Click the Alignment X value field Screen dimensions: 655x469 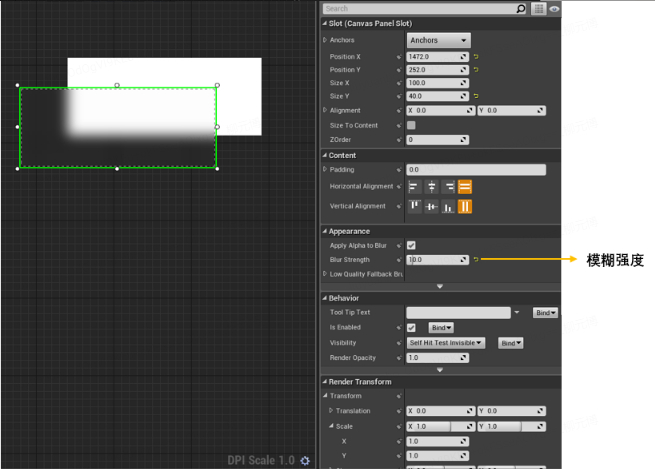[441, 110]
